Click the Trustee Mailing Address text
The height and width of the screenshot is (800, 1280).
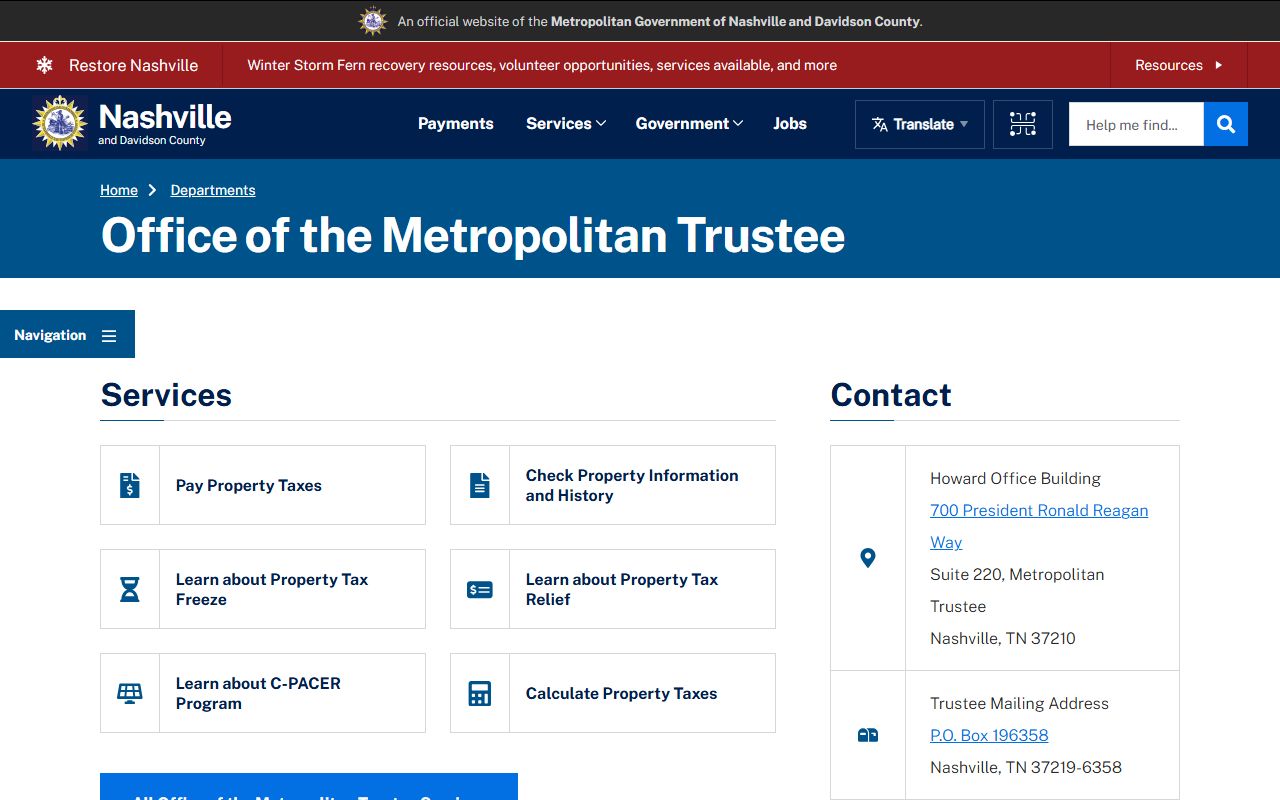(x=1019, y=703)
